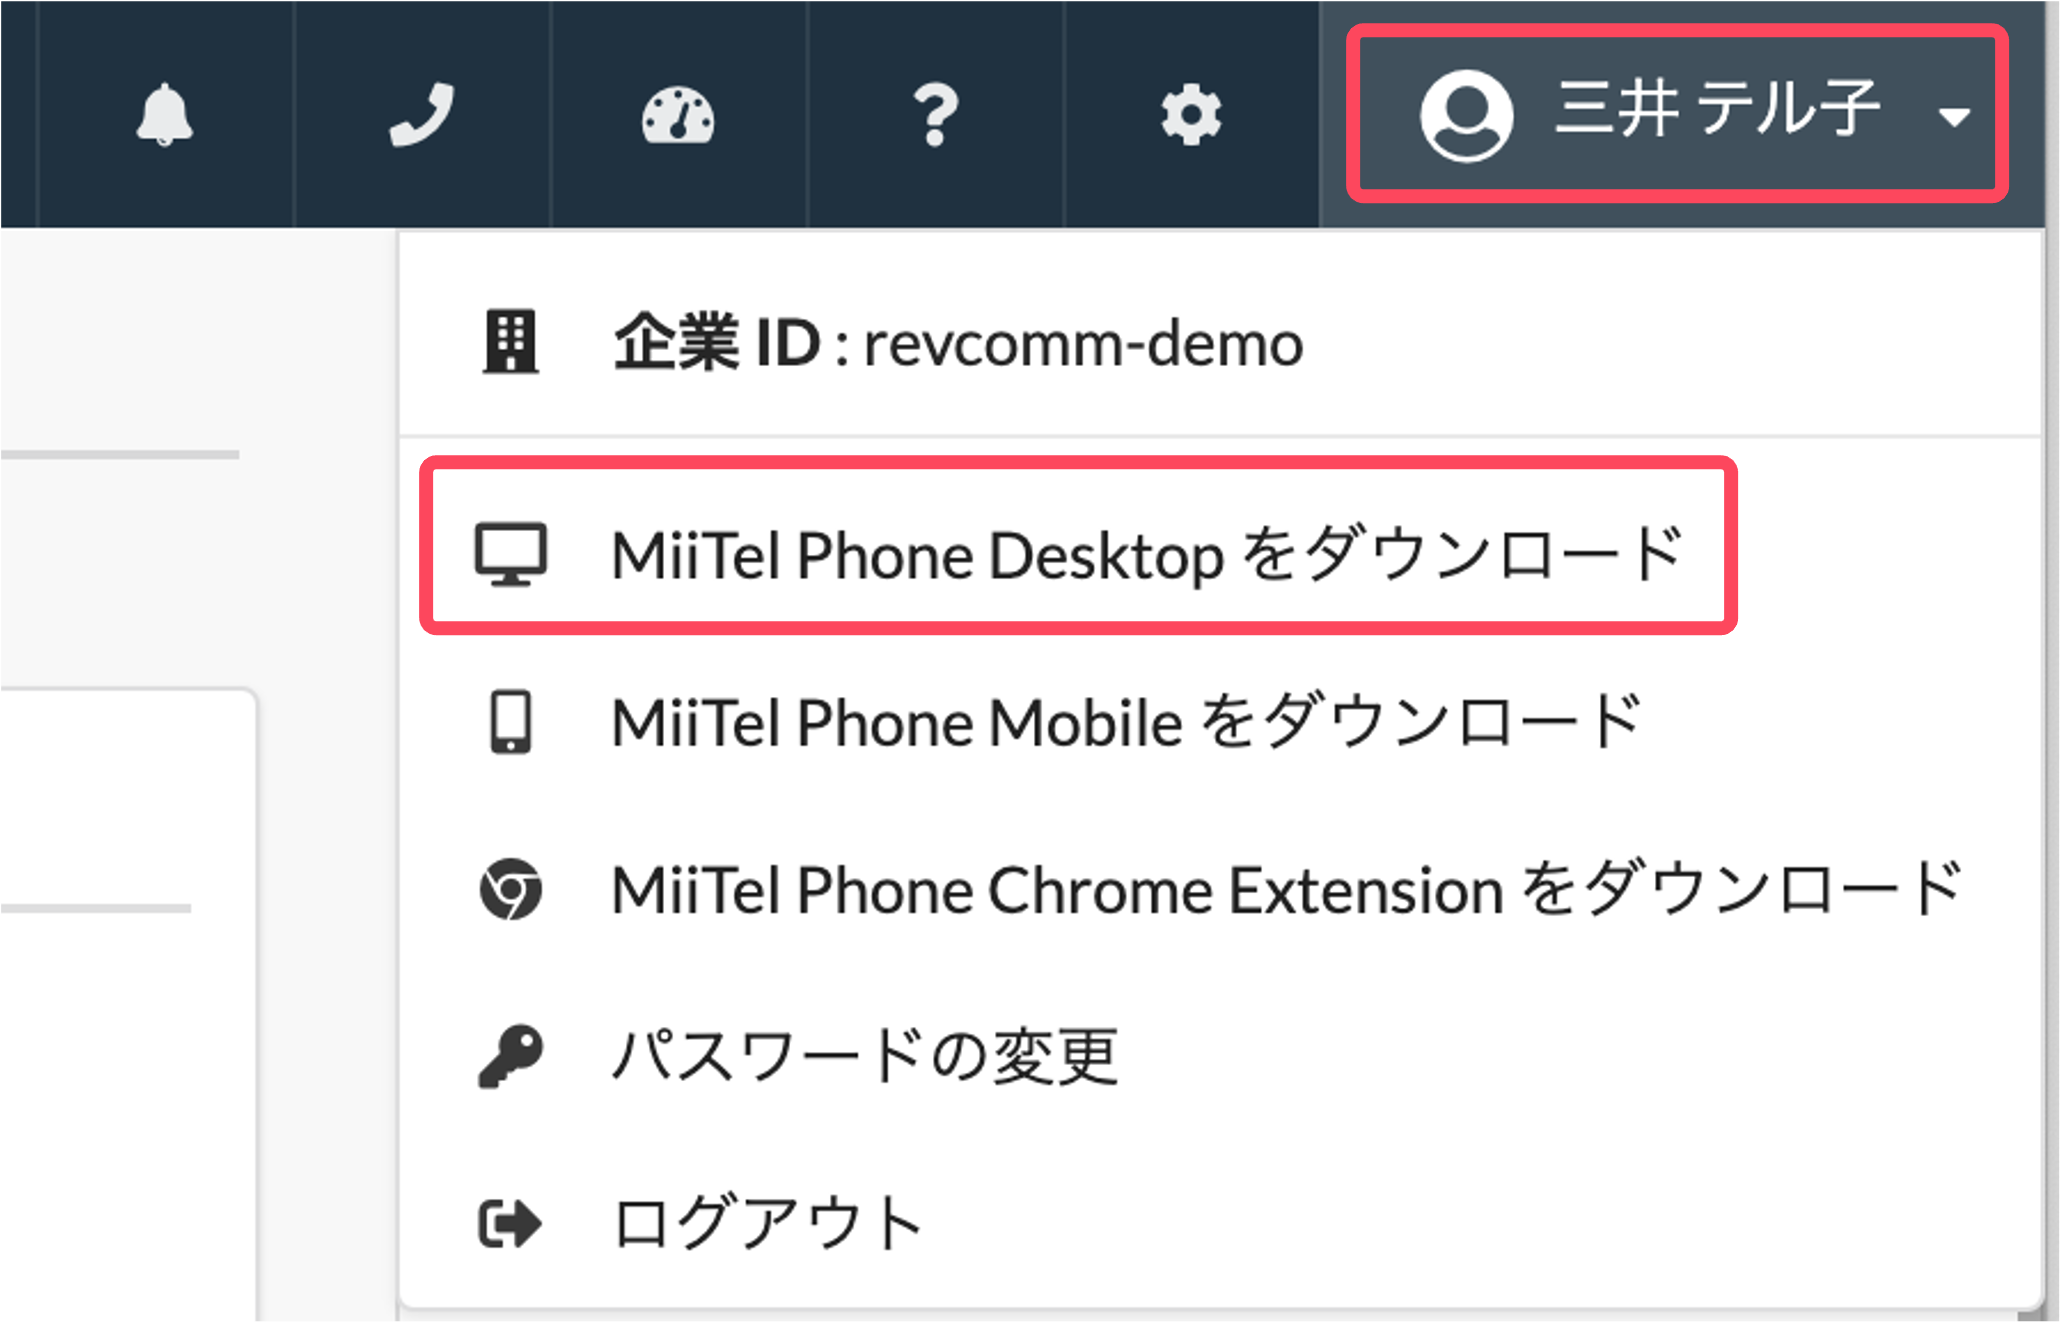Open the notifications bell icon
Viewport: 2062px width, 1324px height.
[164, 115]
